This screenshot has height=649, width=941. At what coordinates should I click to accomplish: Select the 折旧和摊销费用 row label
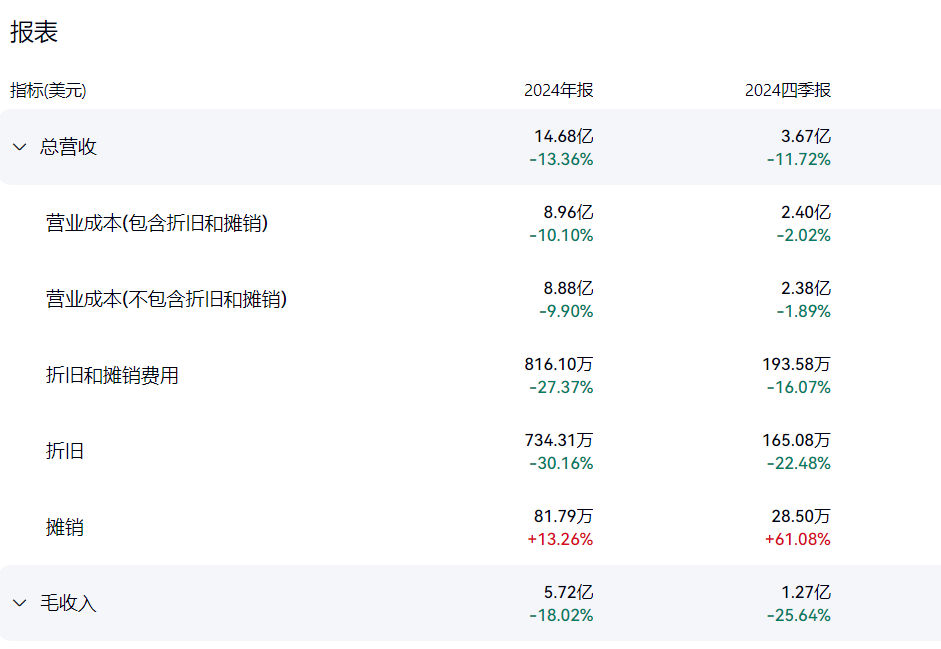click(x=112, y=375)
